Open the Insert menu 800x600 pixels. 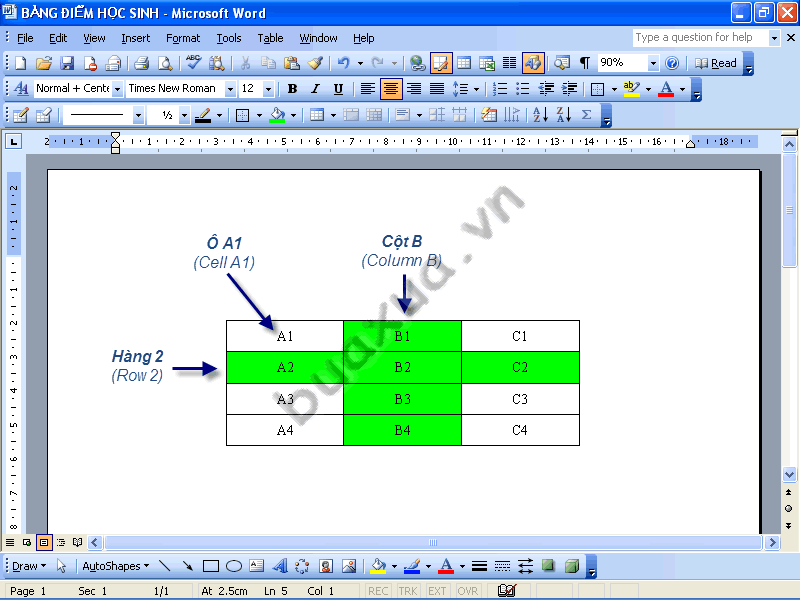pos(136,38)
